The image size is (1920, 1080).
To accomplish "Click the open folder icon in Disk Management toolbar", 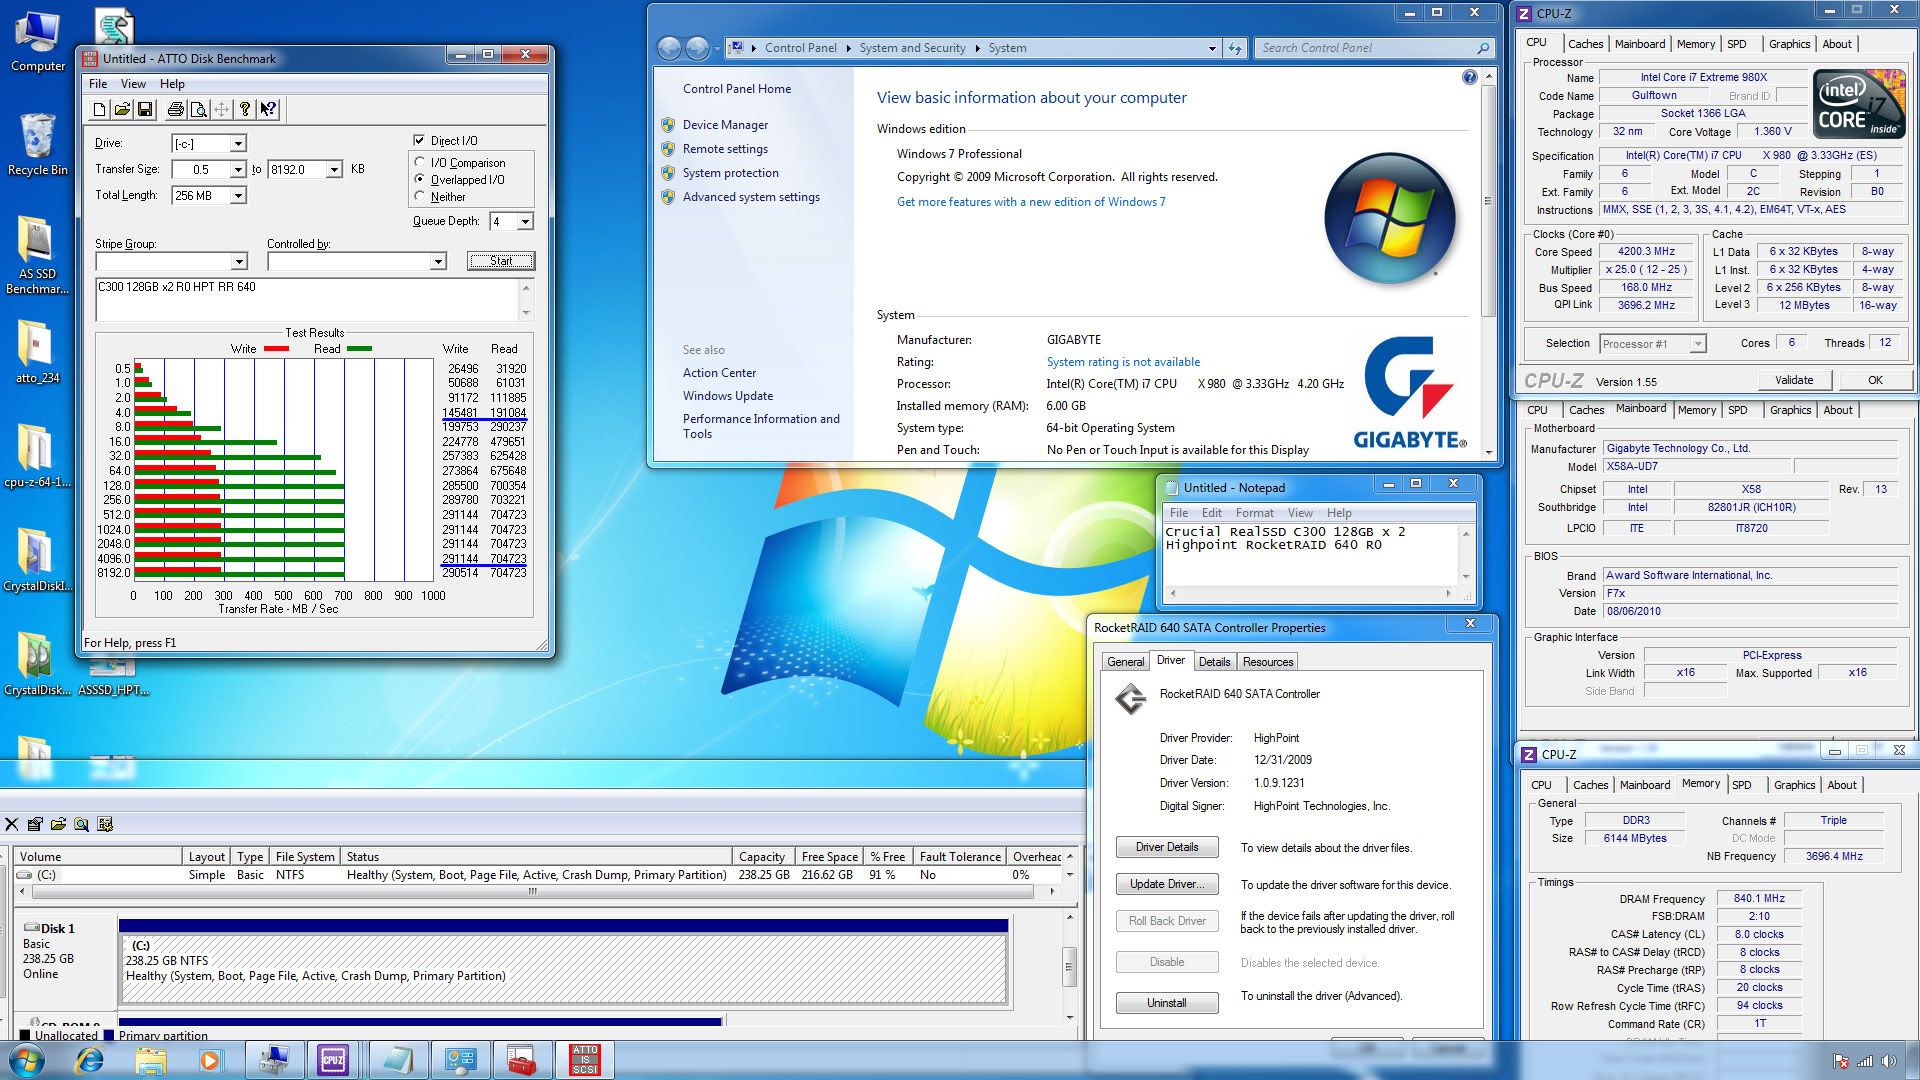I will click(58, 824).
